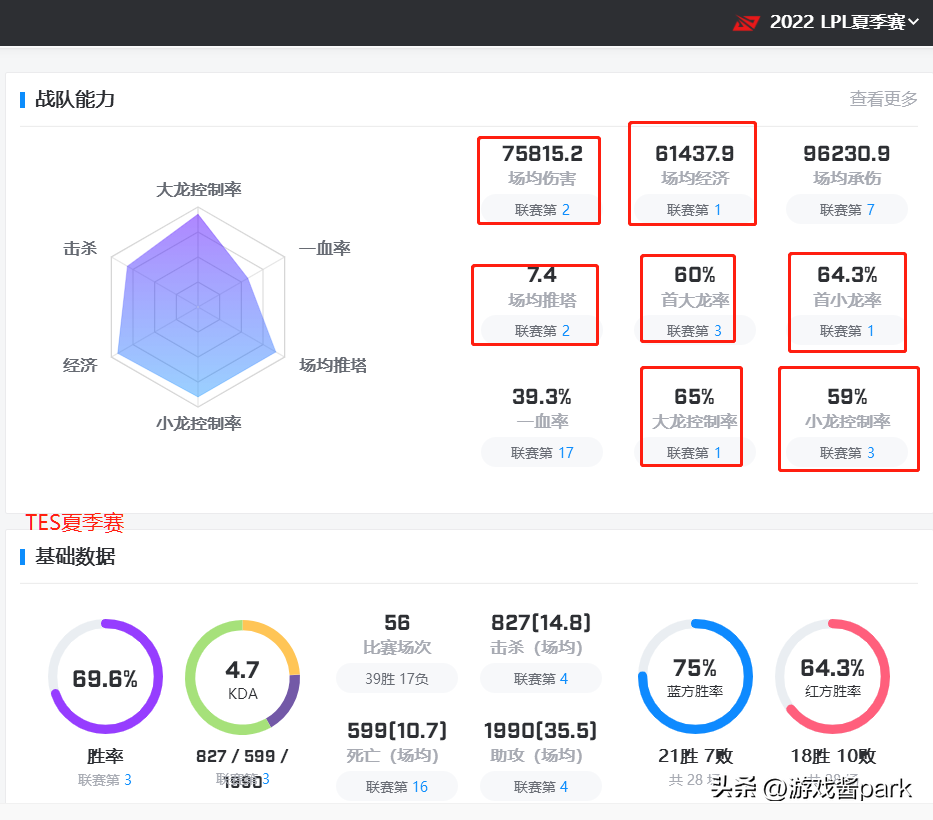Click the 59% 小龙控制率 stat
The height and width of the screenshot is (820, 933).
click(847, 408)
